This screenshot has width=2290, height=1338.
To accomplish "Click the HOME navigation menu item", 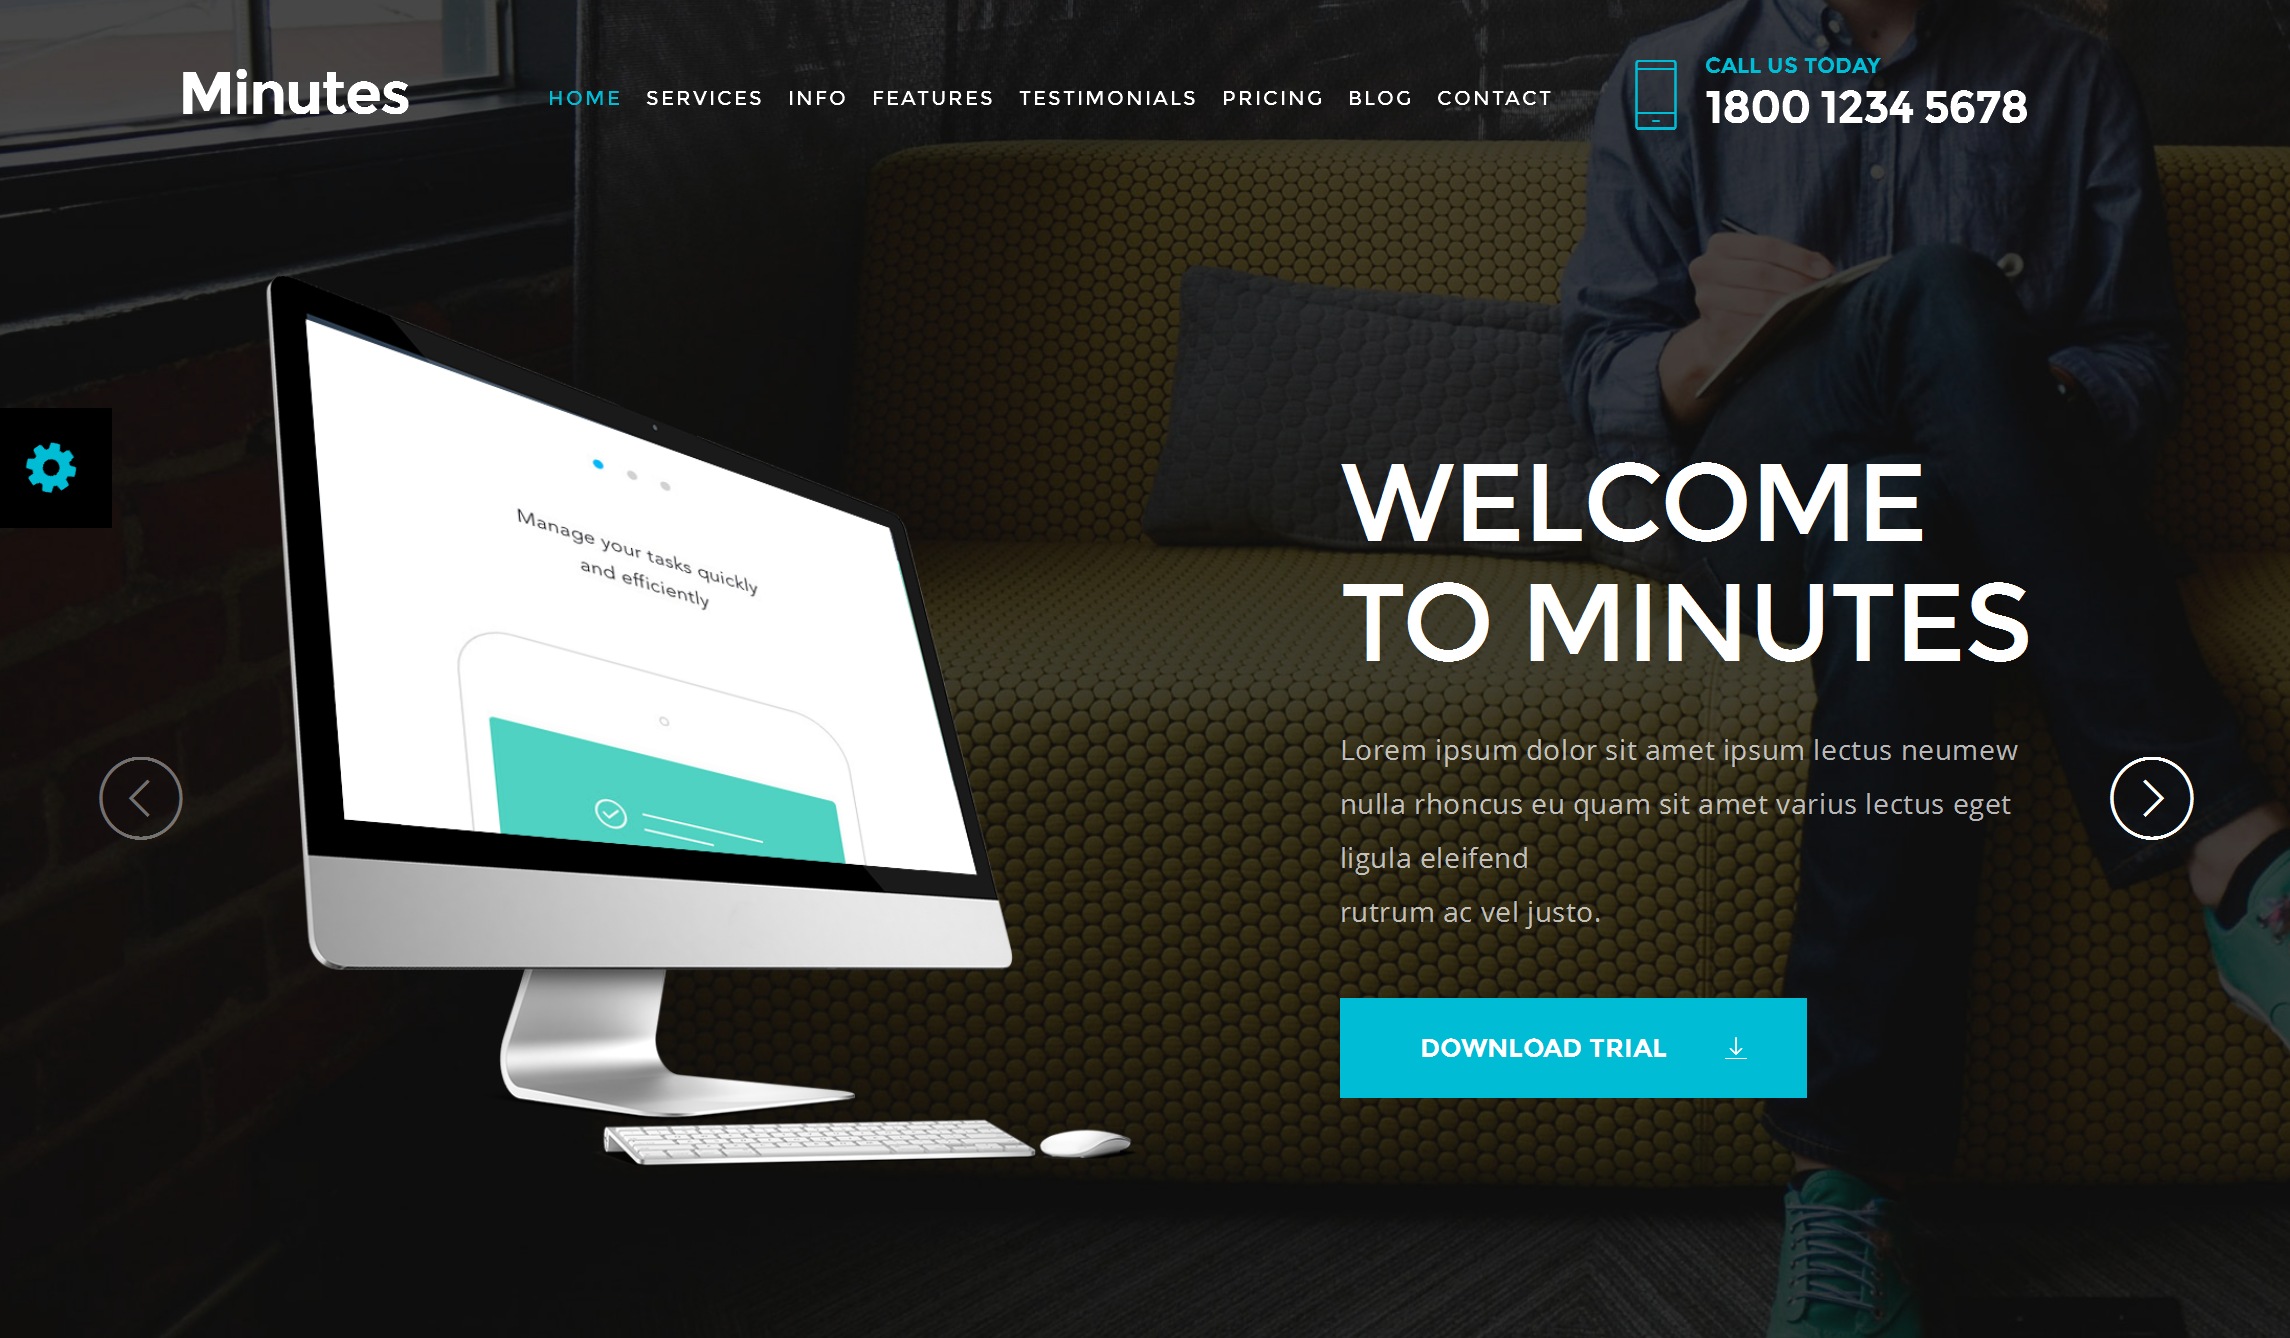I will coord(584,97).
